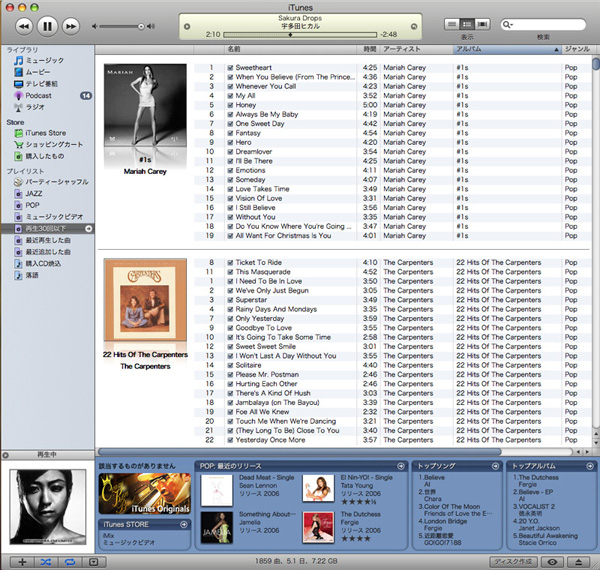Set max volume via the loud speaker icon
Screen dimensions: 600x570
(151, 26)
